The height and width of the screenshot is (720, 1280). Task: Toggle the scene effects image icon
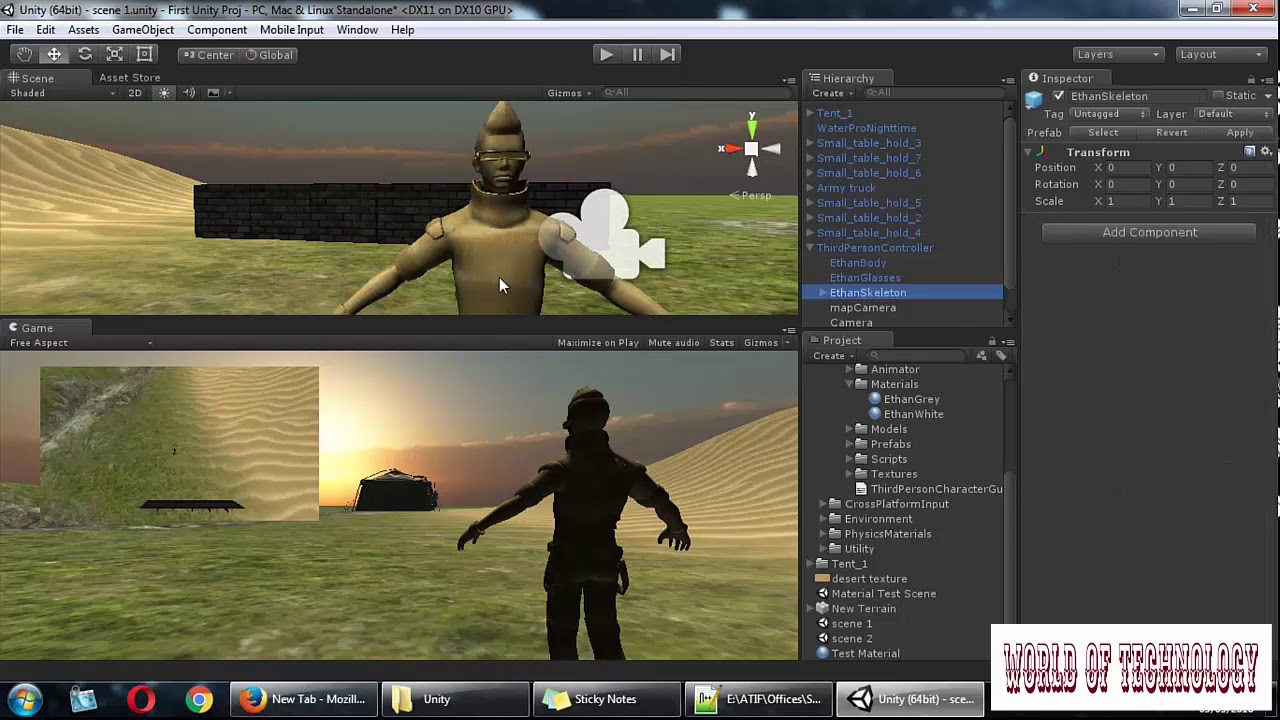(213, 93)
